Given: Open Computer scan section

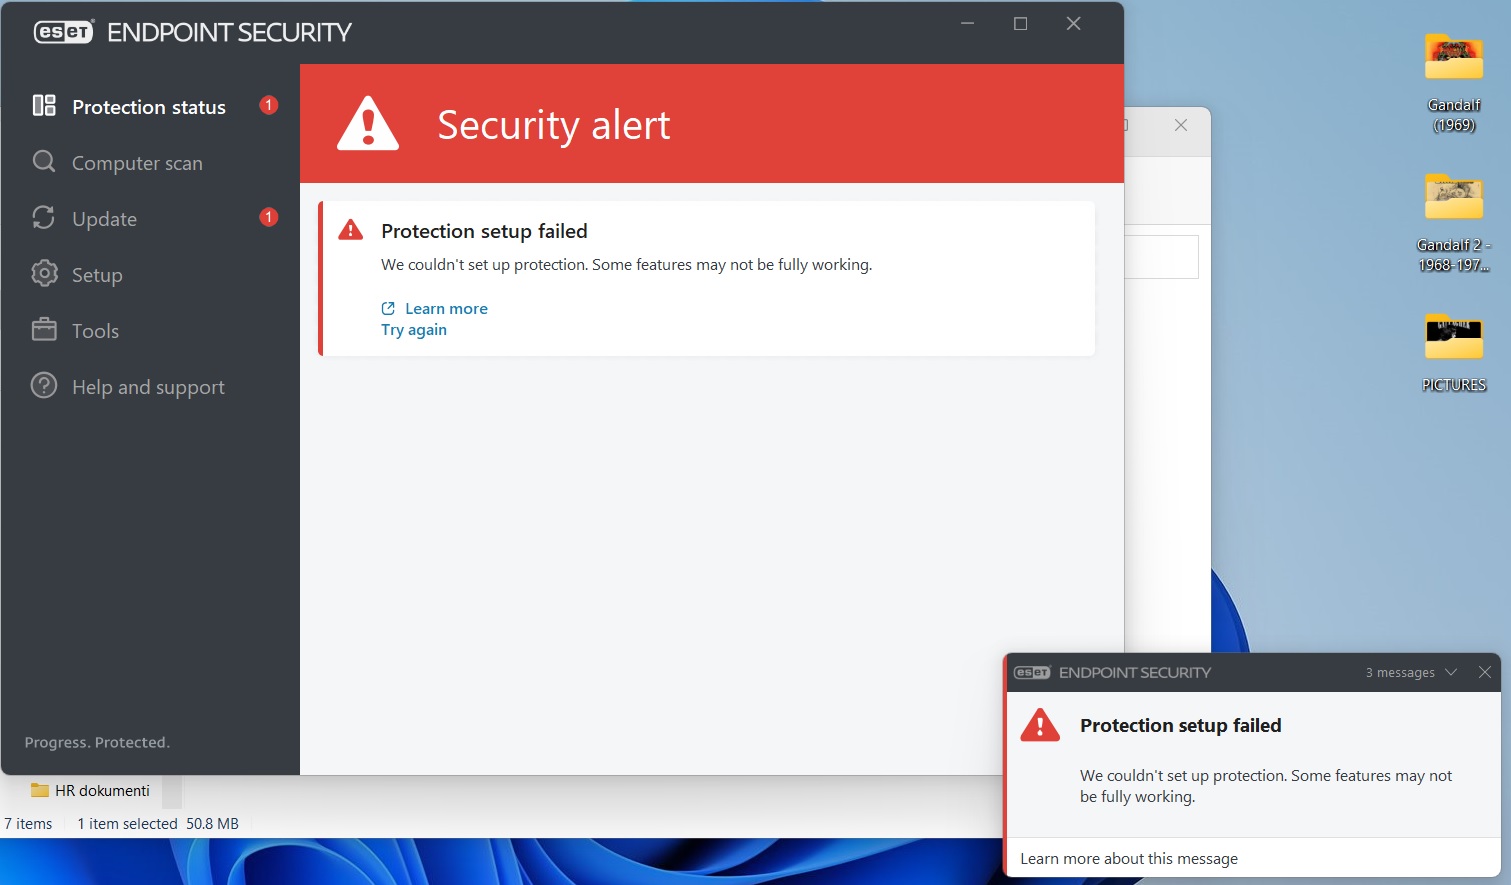Looking at the screenshot, I should [x=137, y=163].
